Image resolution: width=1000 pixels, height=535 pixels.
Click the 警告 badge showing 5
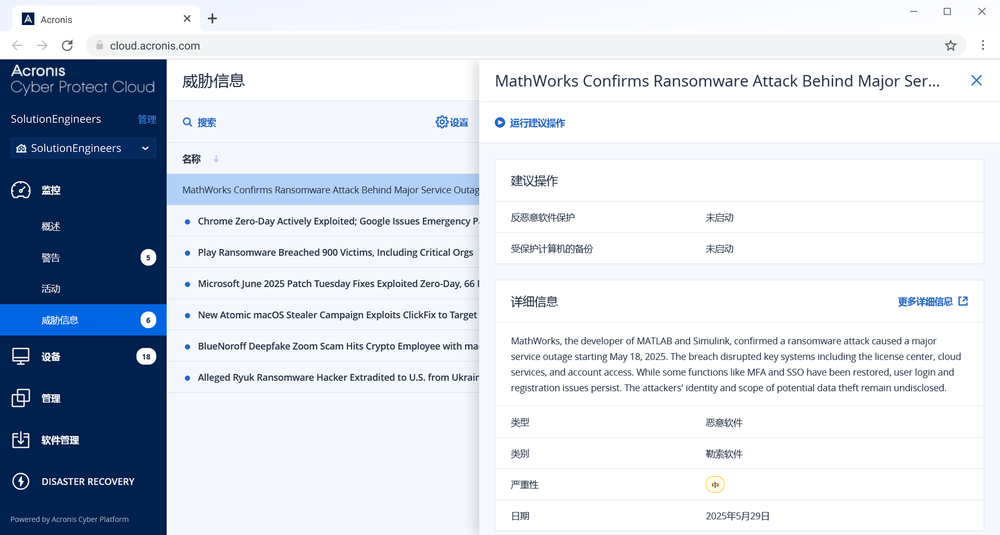pos(148,258)
